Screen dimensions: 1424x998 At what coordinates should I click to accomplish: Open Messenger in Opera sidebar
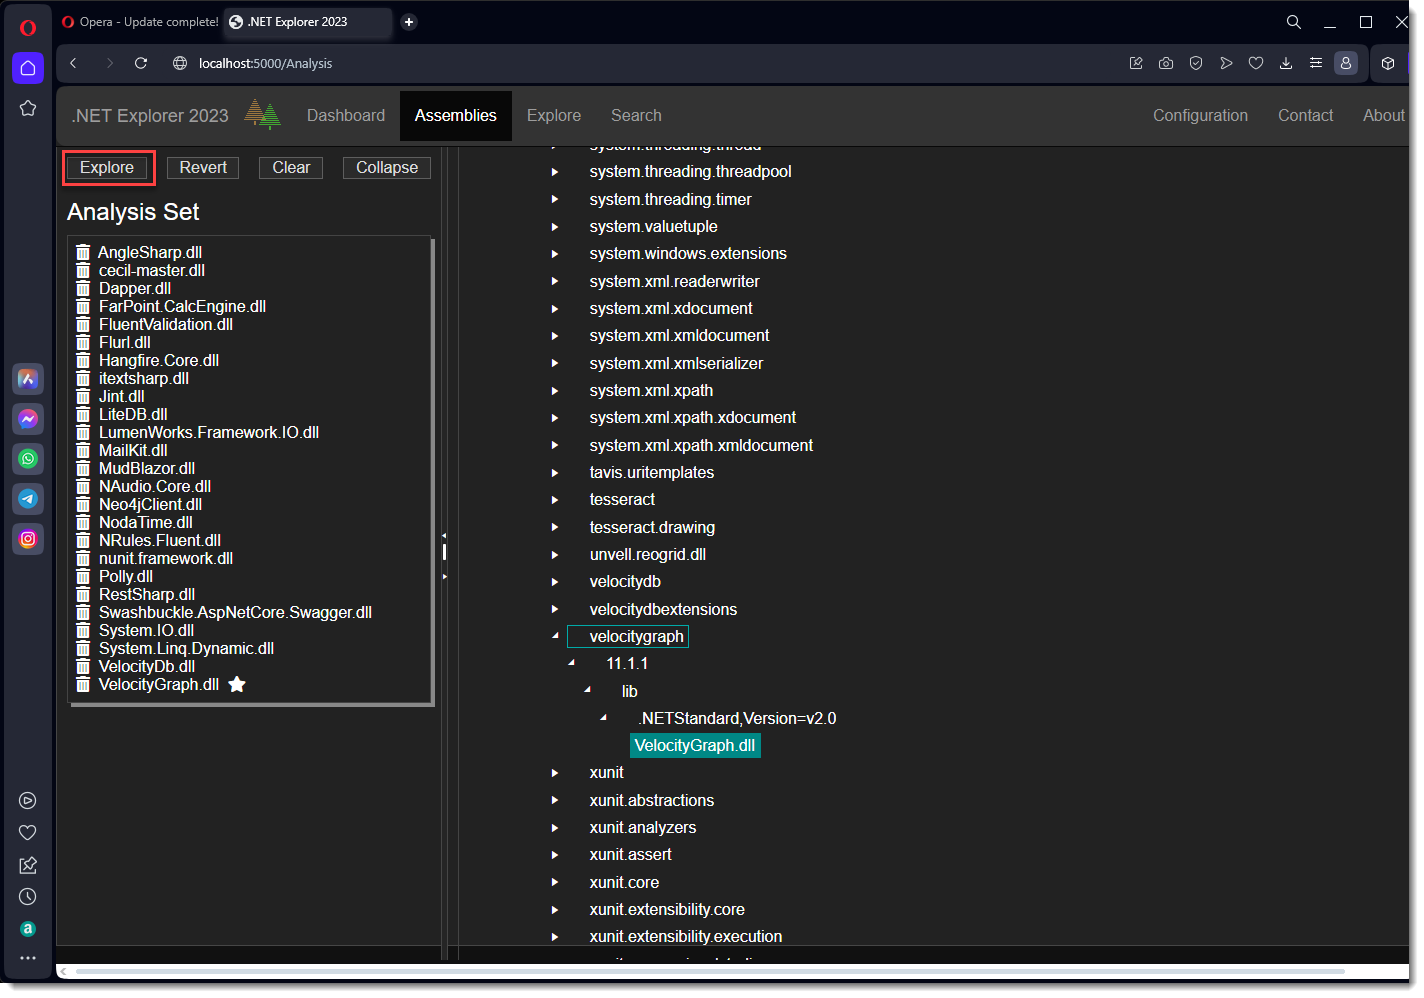28,419
